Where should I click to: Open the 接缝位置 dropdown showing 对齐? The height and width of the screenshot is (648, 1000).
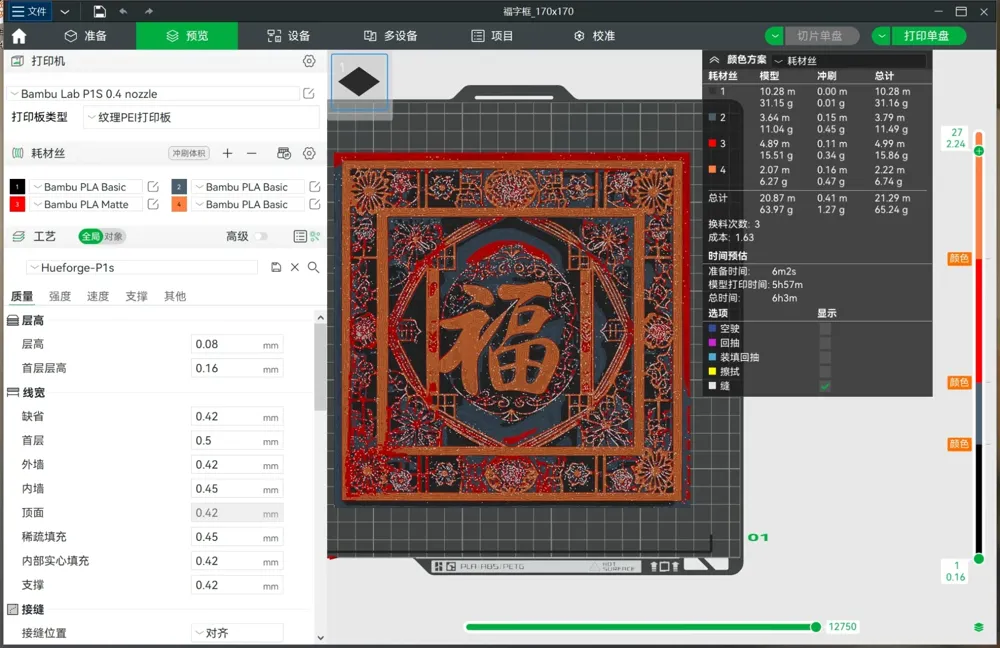pyautogui.click(x=237, y=633)
